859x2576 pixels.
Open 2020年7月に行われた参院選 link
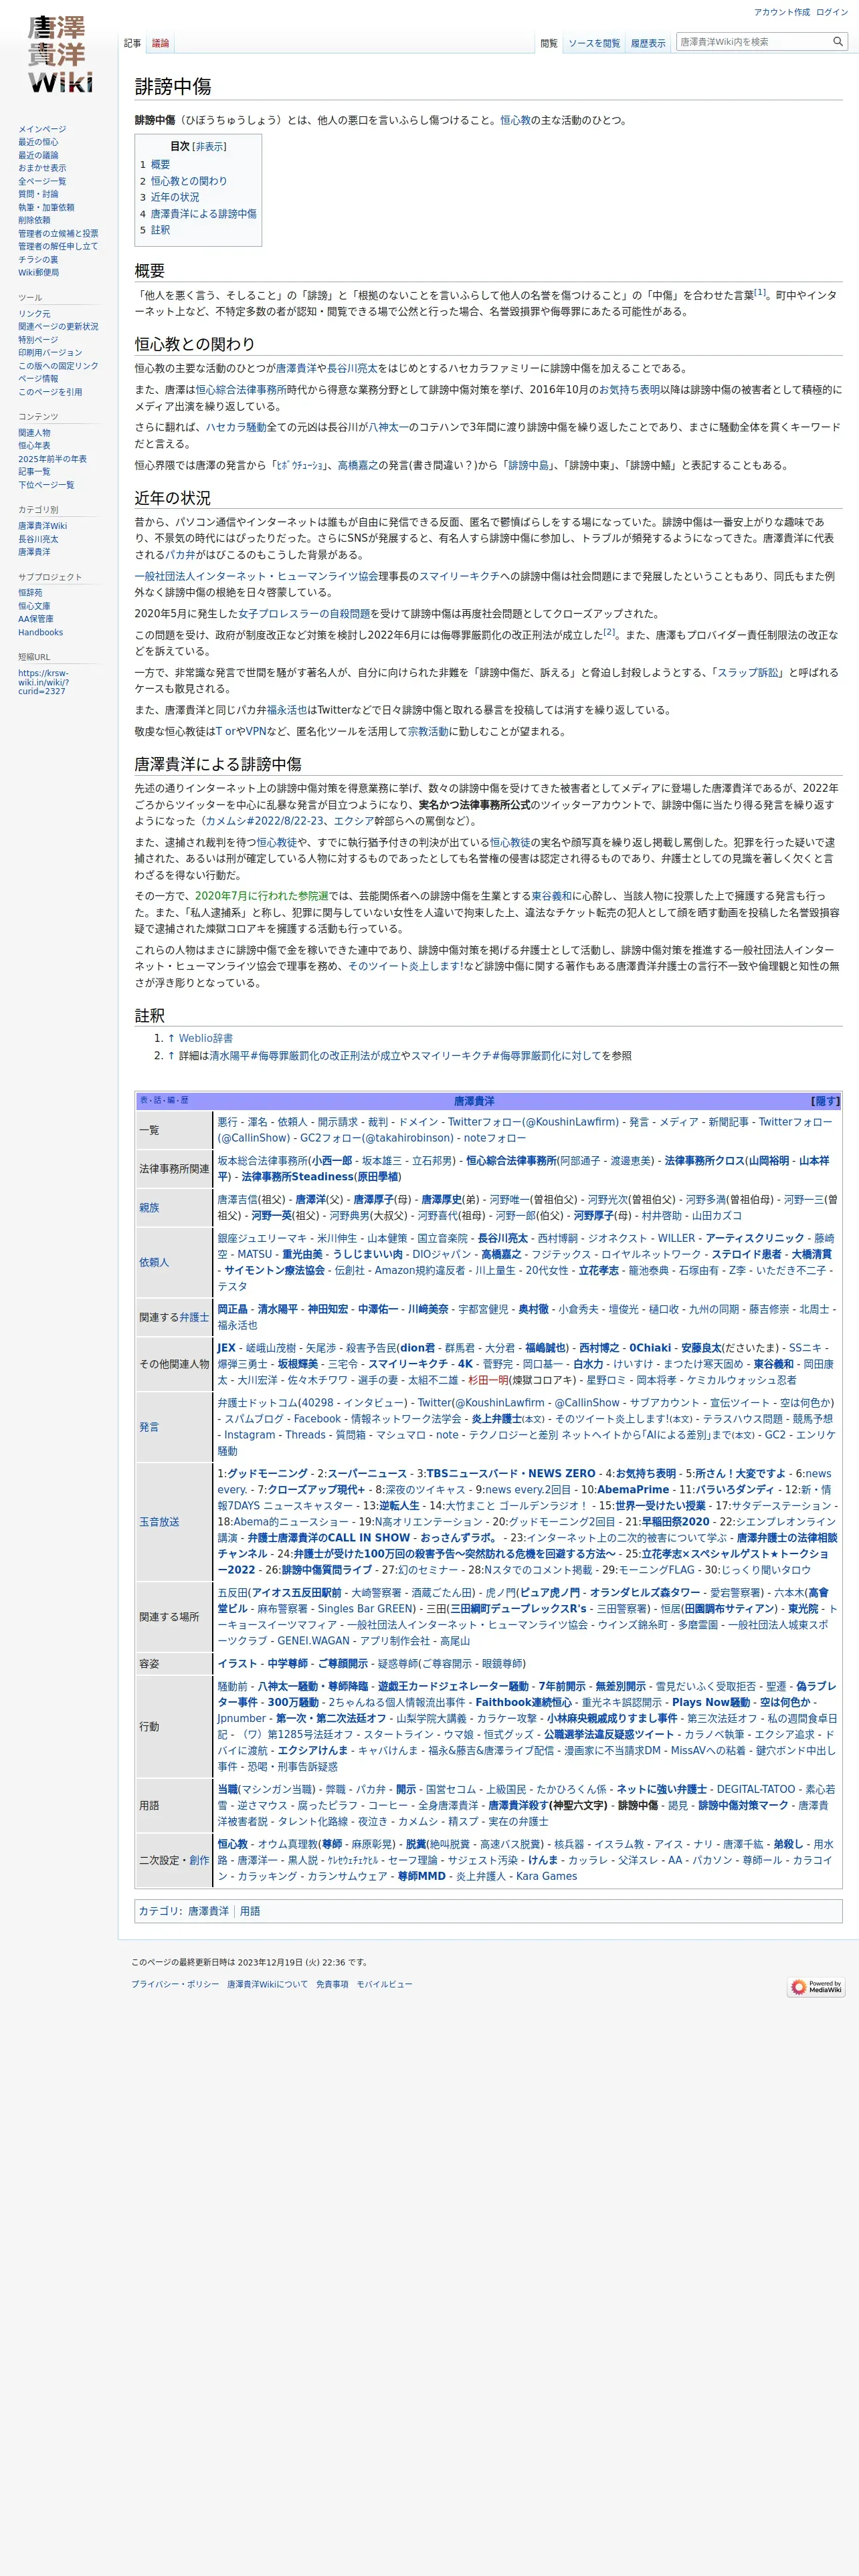click(x=261, y=896)
